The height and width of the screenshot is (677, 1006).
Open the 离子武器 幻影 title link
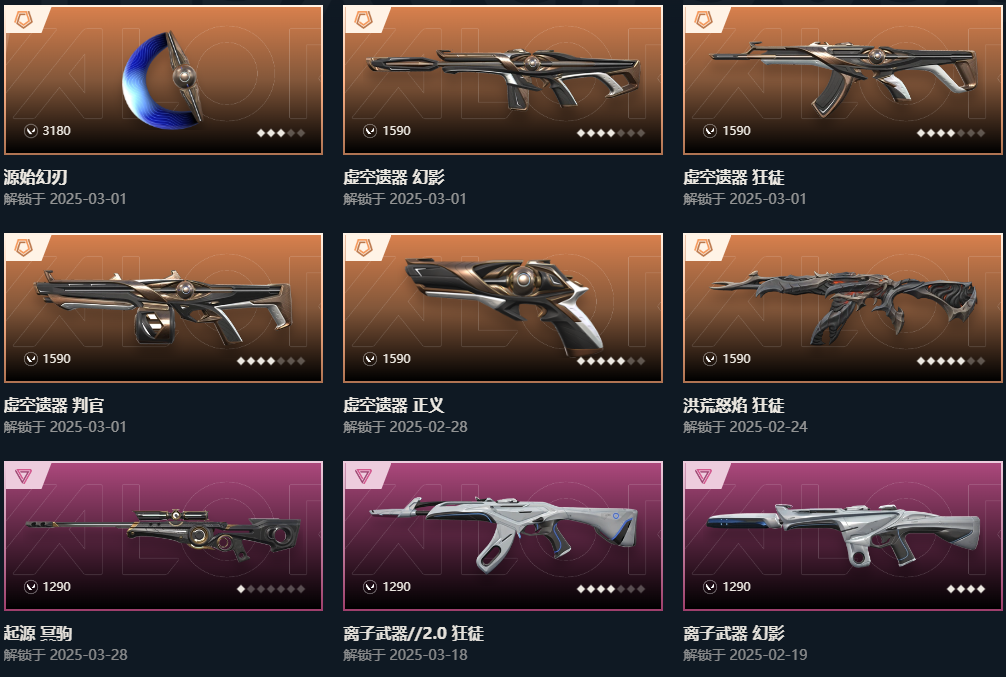(x=734, y=633)
